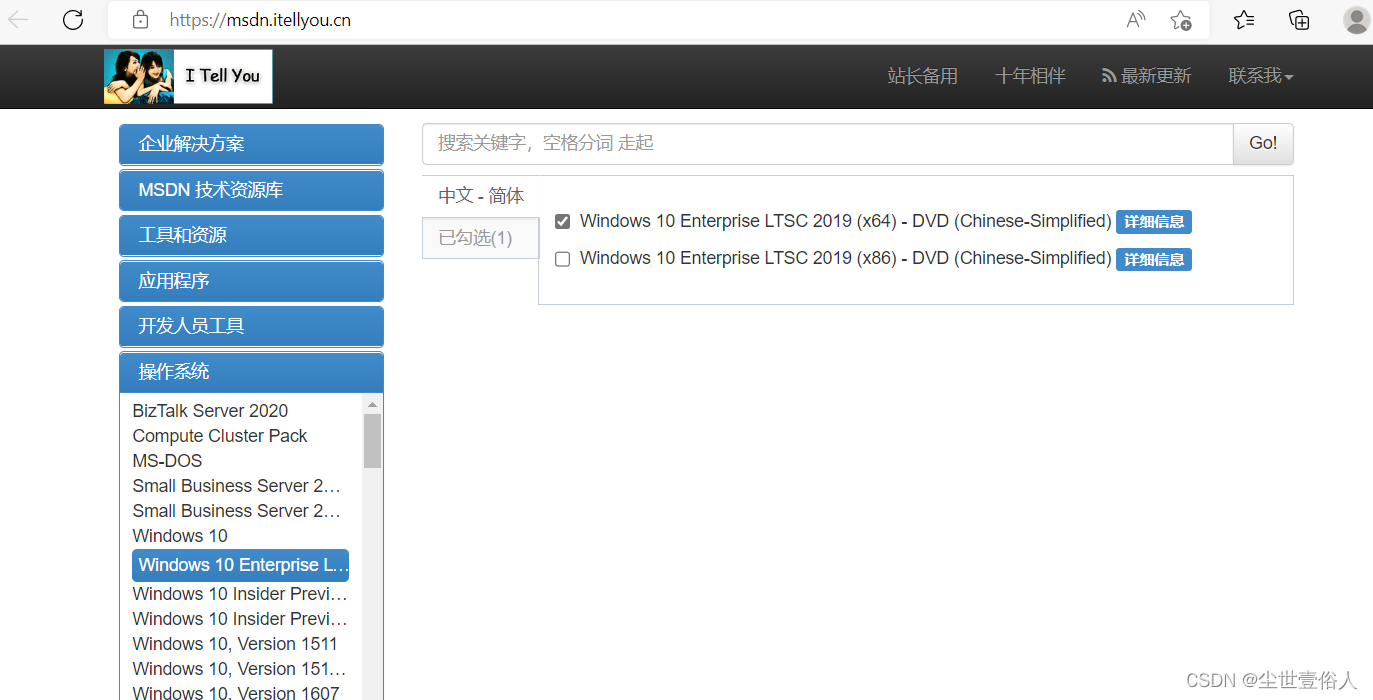This screenshot has height=700, width=1373.
Task: Uncheck the LTSC 2019 (x64) checkbox
Action: point(562,222)
